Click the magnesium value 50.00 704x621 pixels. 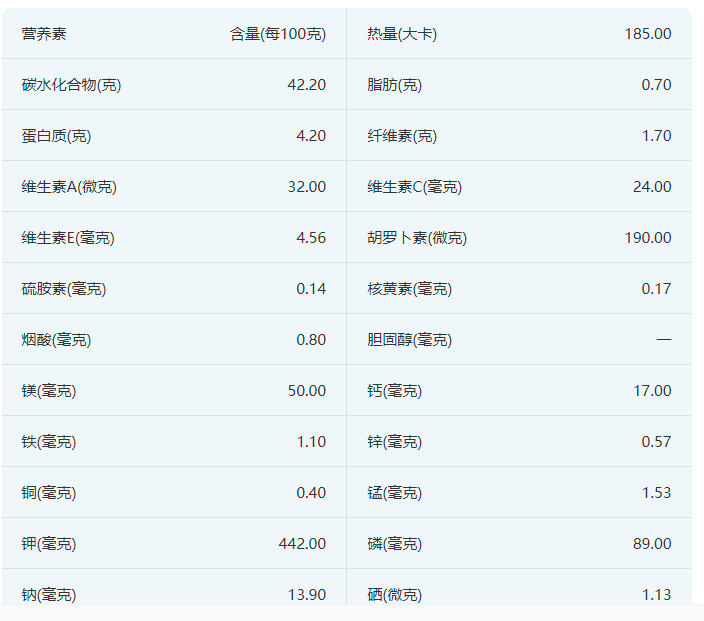tap(306, 391)
